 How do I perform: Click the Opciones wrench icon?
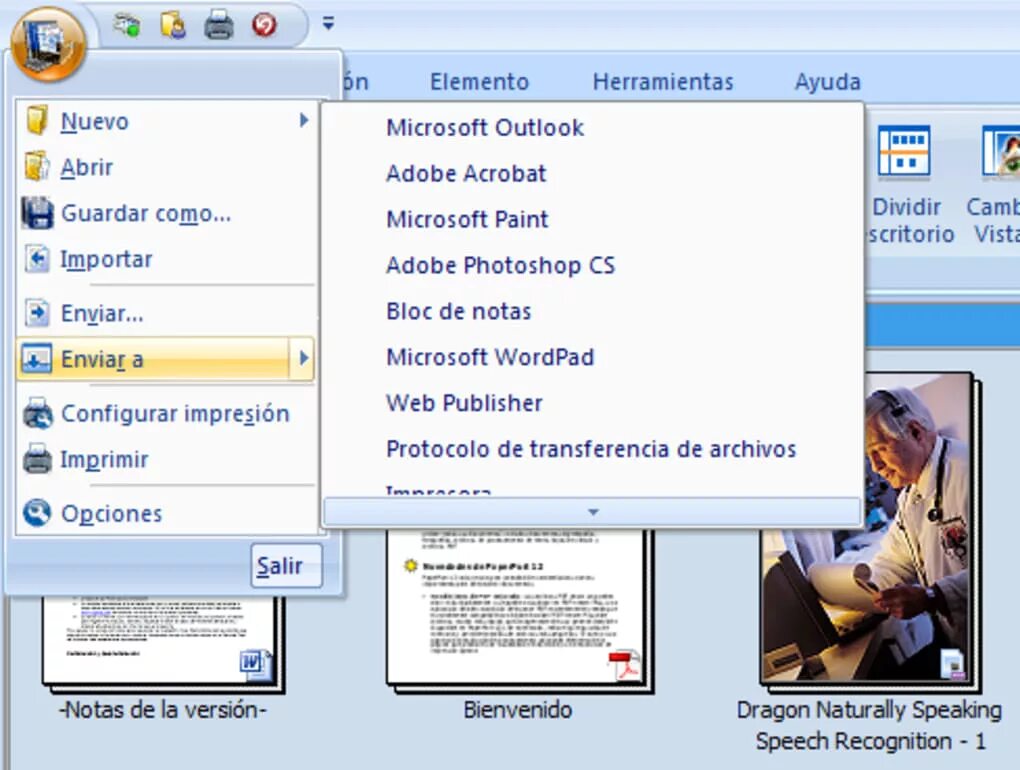tap(36, 513)
